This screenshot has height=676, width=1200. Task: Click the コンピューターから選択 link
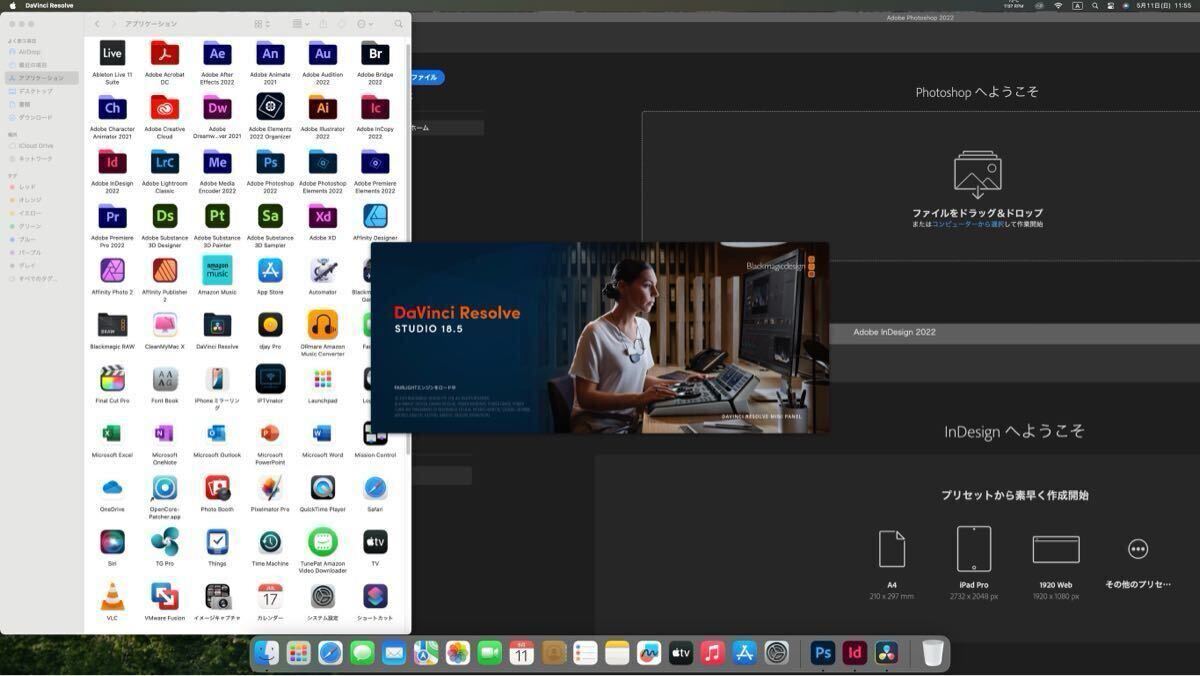point(967,225)
